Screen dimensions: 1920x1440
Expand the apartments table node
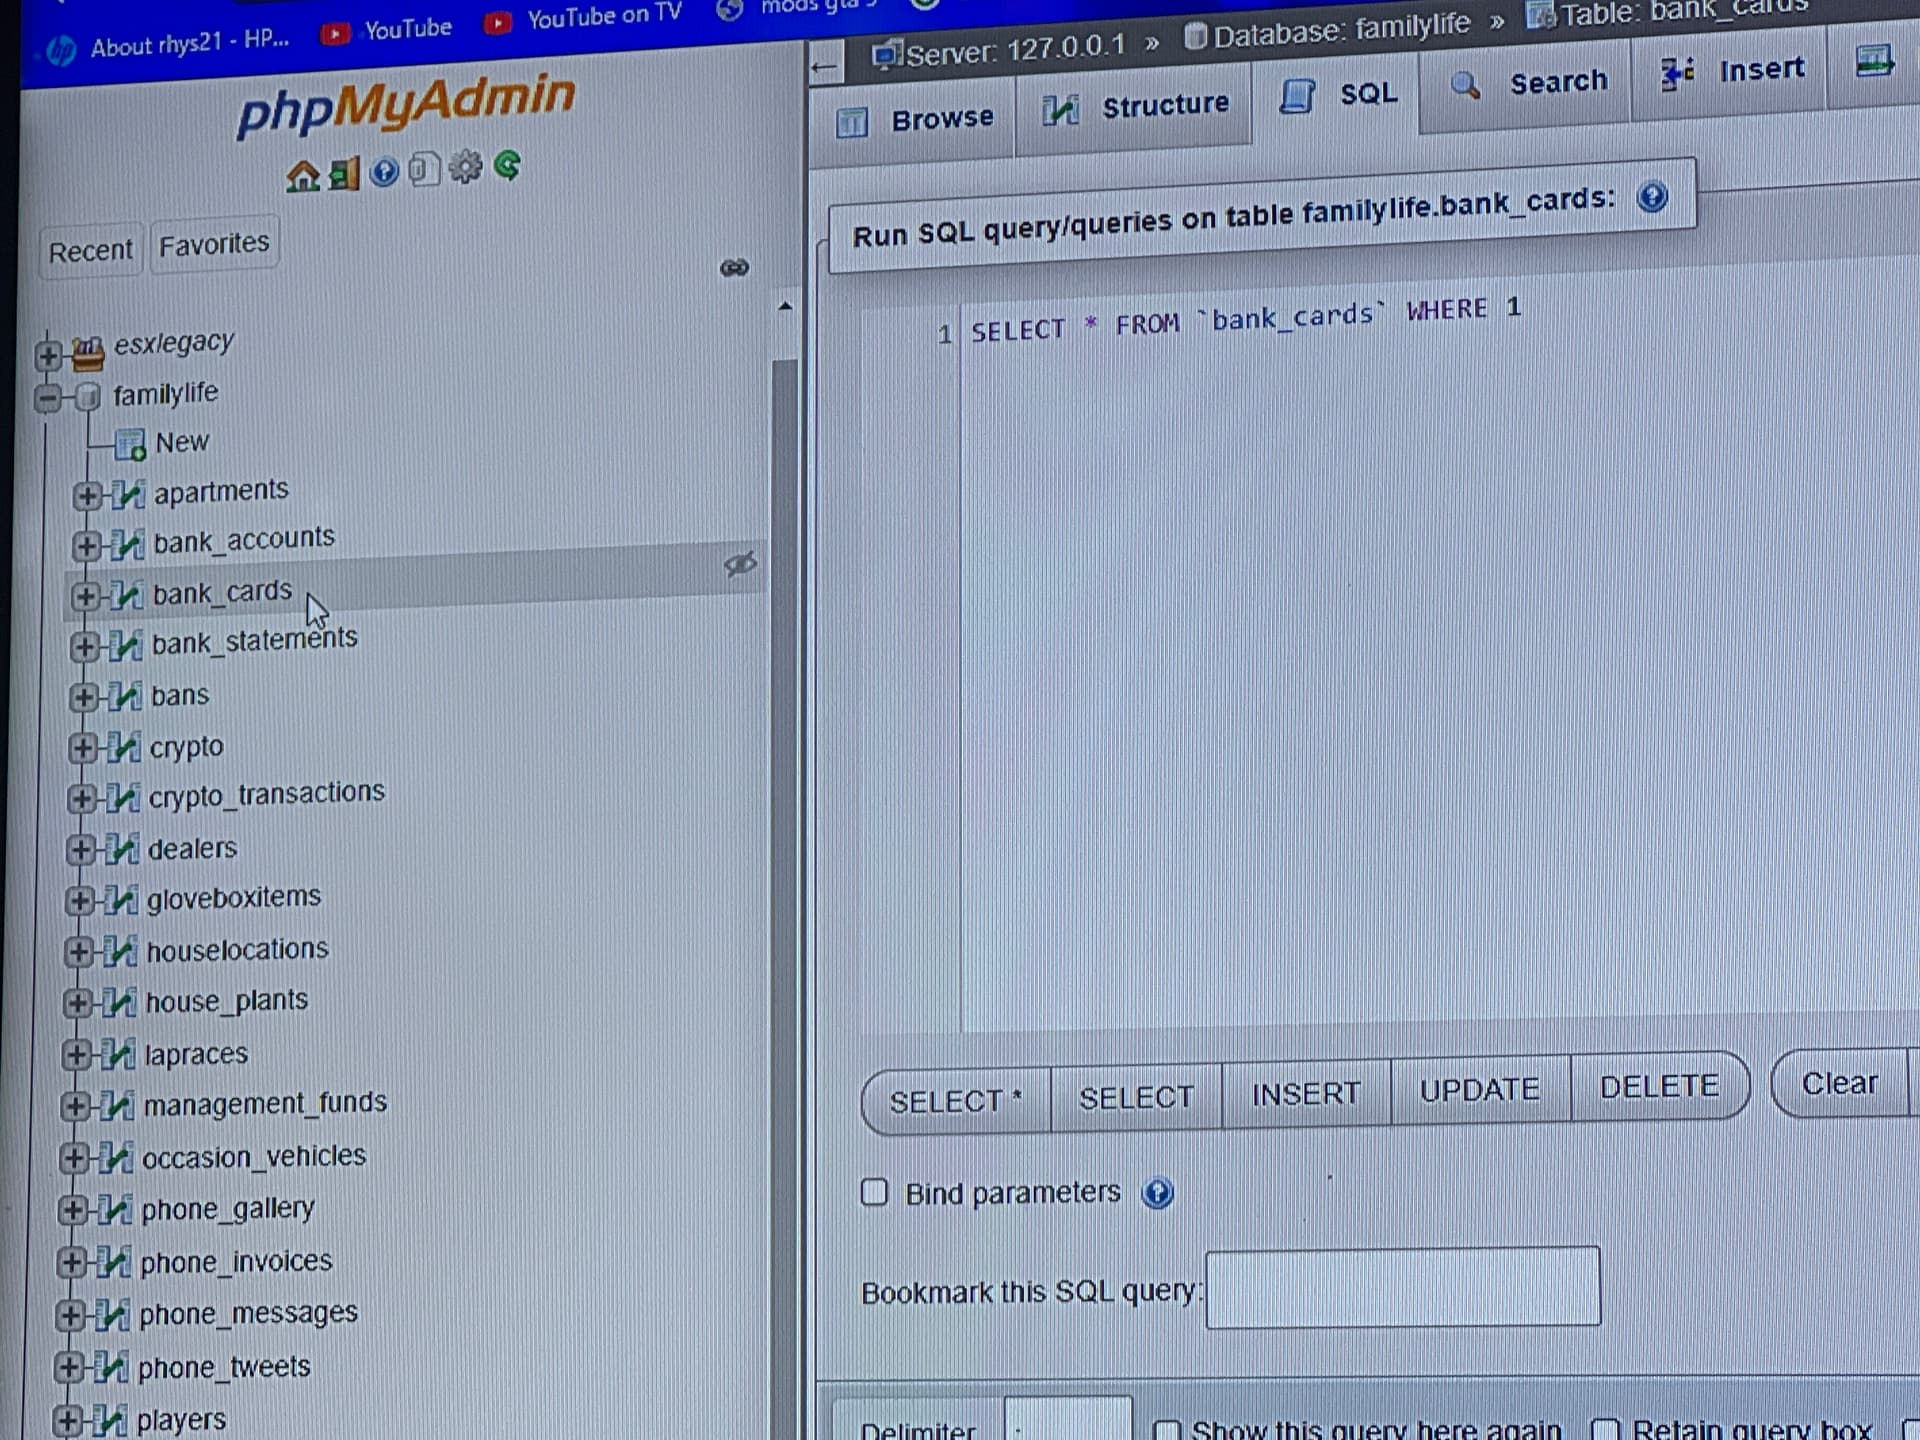pyautogui.click(x=87, y=495)
